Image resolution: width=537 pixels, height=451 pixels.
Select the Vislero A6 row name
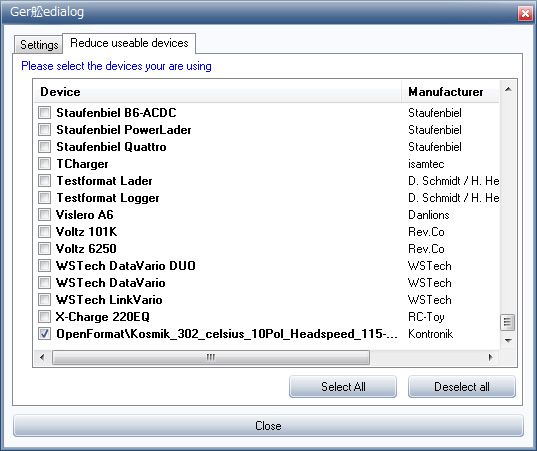(x=85, y=215)
